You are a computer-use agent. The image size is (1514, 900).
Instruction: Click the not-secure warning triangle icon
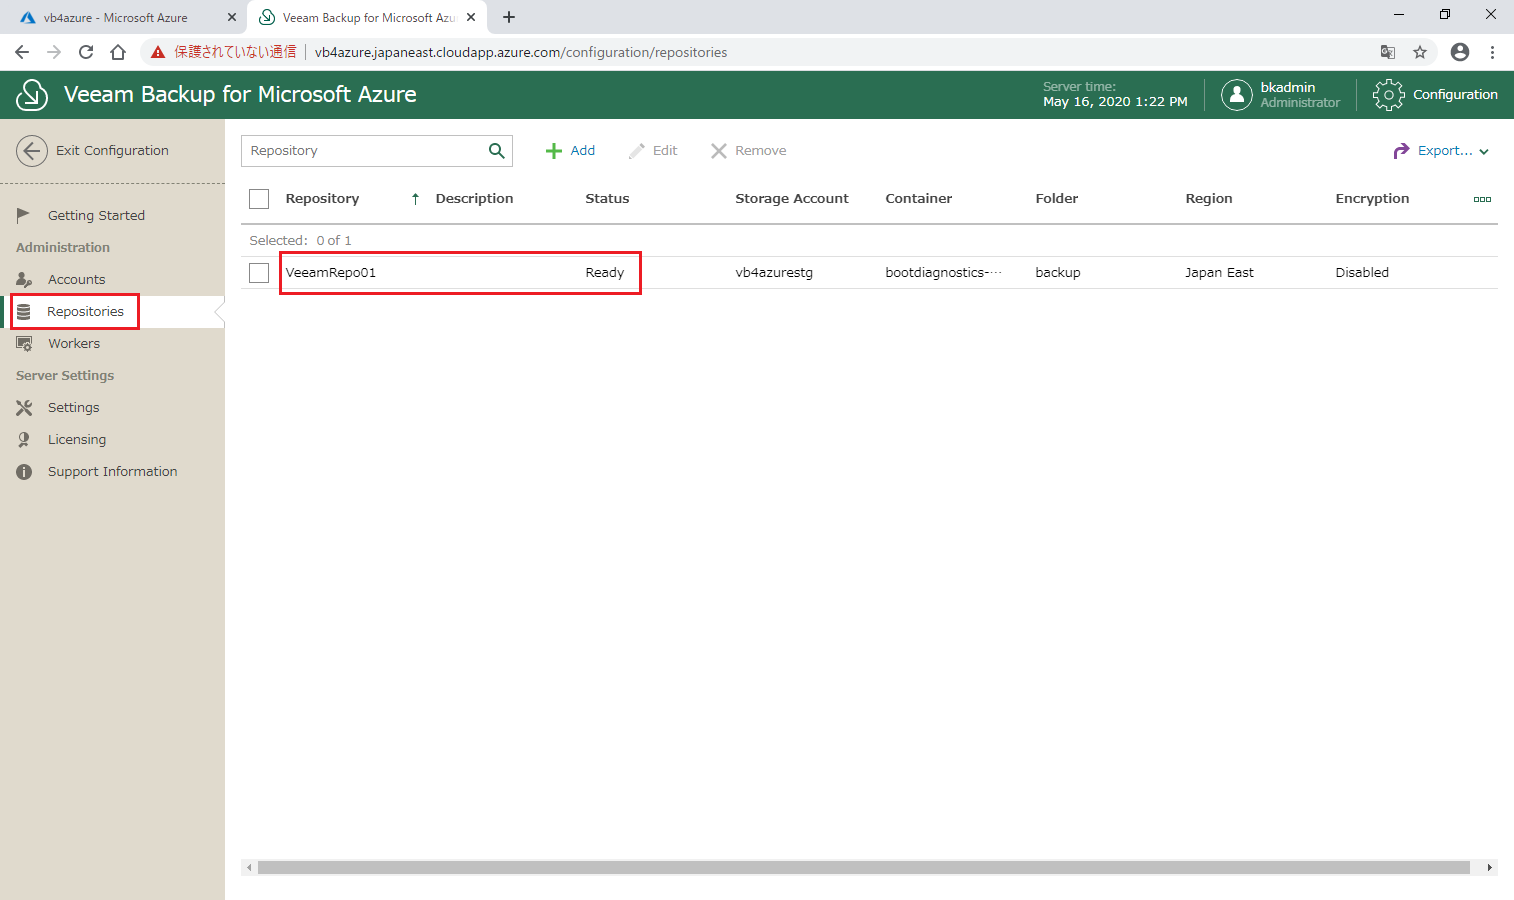tap(158, 52)
